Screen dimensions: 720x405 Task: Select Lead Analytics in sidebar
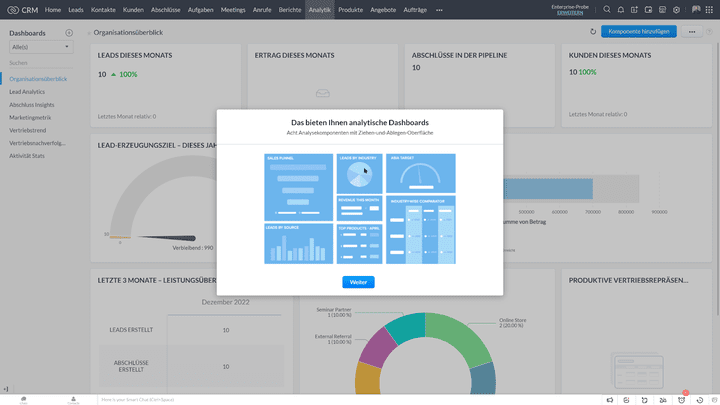point(27,92)
